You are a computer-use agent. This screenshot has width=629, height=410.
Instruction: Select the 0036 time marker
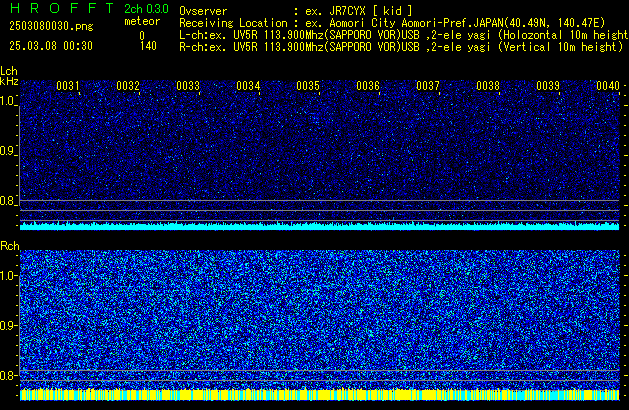click(x=368, y=86)
